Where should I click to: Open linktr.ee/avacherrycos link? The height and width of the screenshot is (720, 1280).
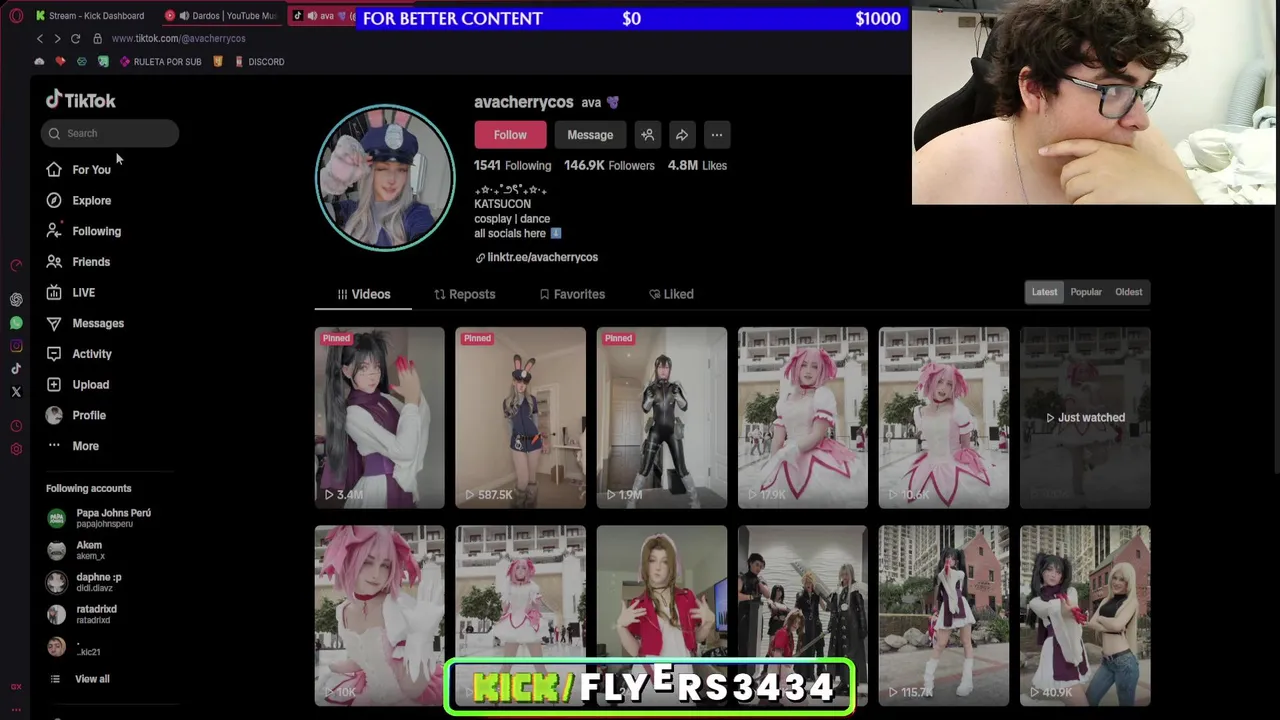click(536, 257)
